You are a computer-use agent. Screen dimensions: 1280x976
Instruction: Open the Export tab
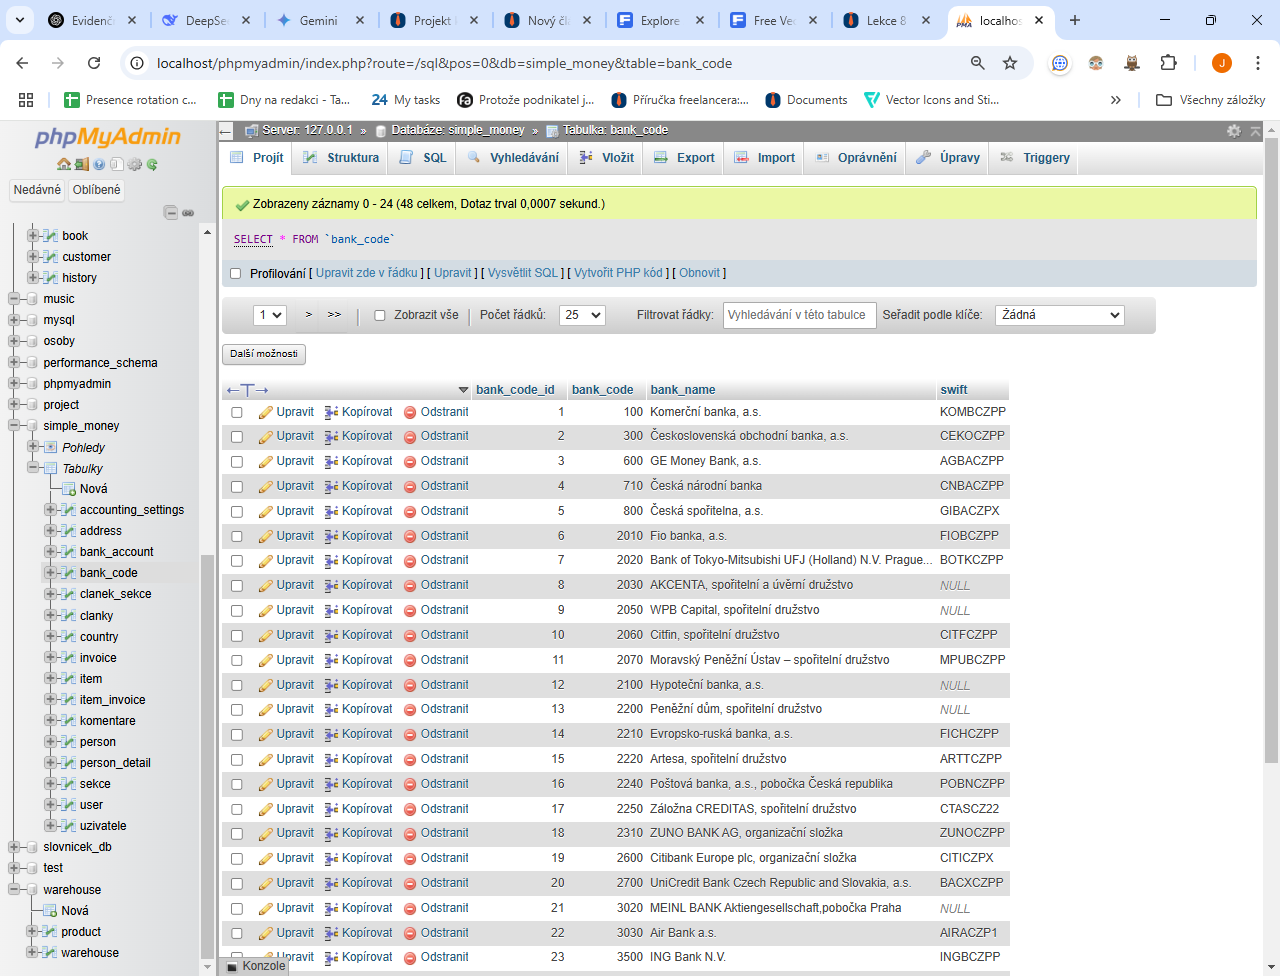pyautogui.click(x=684, y=158)
